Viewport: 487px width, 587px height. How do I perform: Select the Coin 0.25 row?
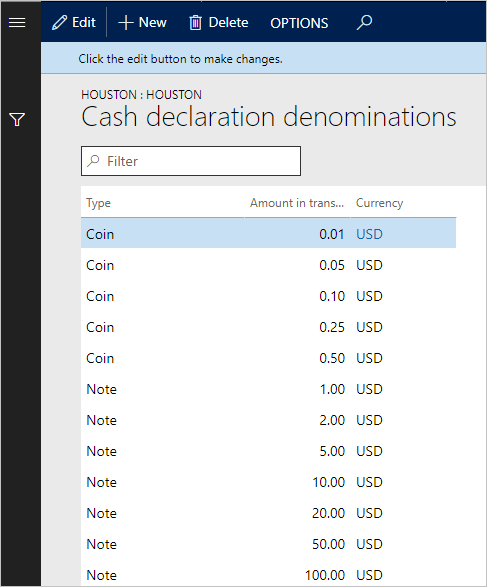coord(268,327)
